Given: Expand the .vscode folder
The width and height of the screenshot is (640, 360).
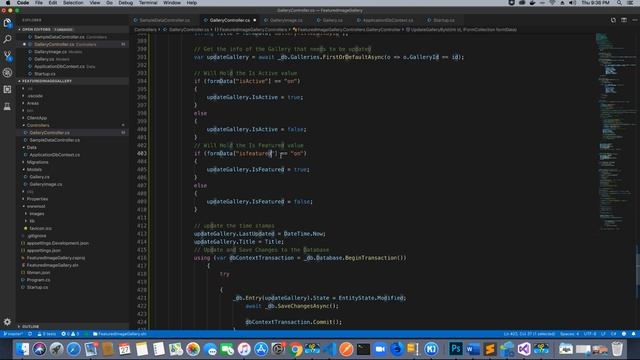Looking at the screenshot, I should coord(35,96).
